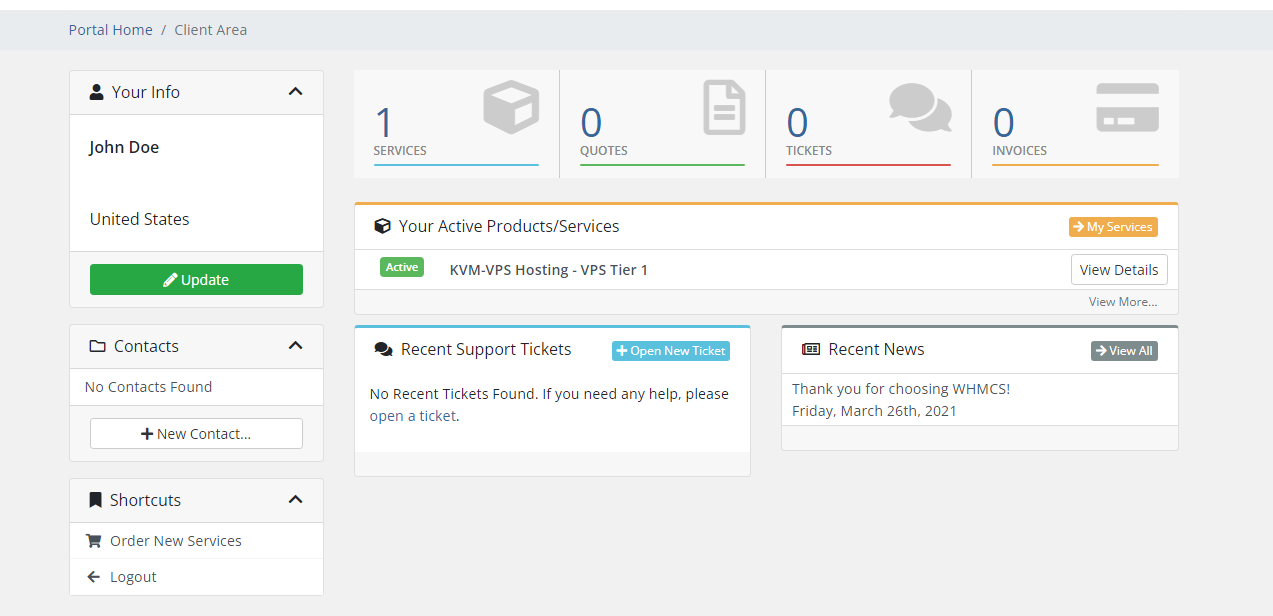This screenshot has height=616, width=1273.
Task: Click the Client Area breadcrumb
Action: point(211,30)
